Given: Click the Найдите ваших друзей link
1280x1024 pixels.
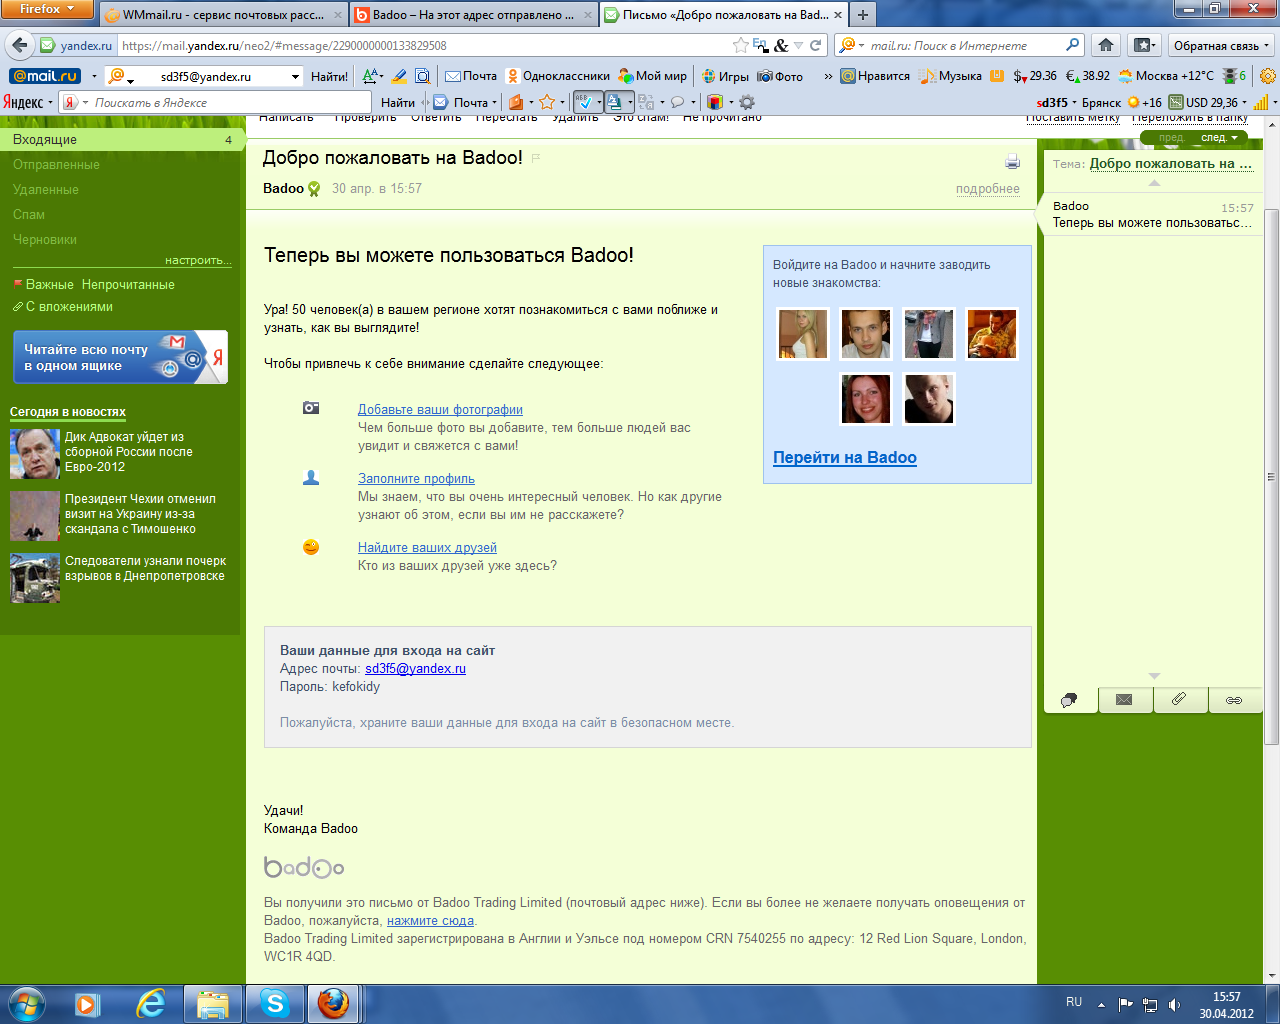Looking at the screenshot, I should point(427,548).
